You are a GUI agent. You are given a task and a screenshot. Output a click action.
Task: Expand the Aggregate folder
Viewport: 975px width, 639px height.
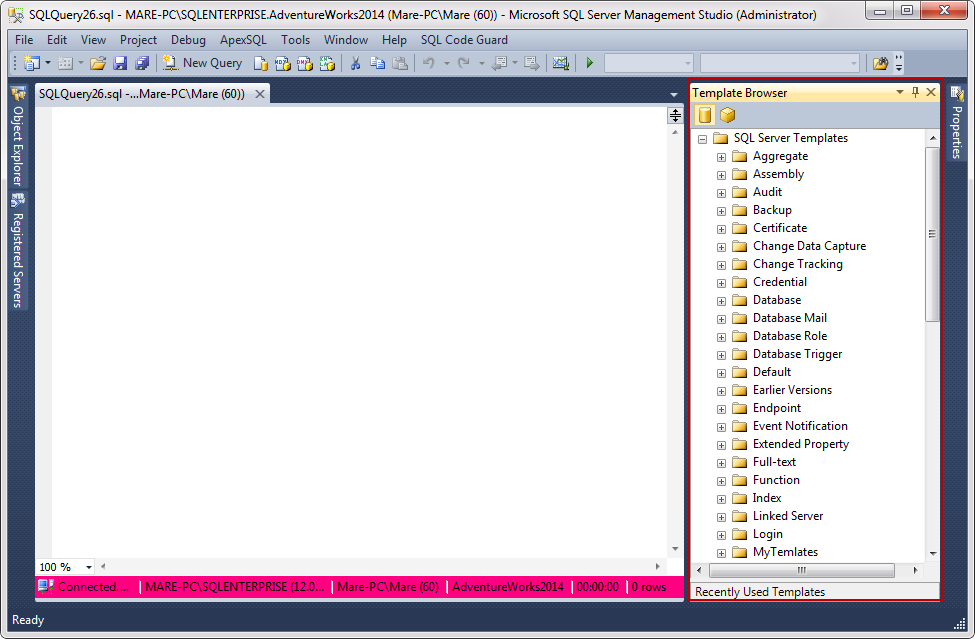(x=721, y=157)
